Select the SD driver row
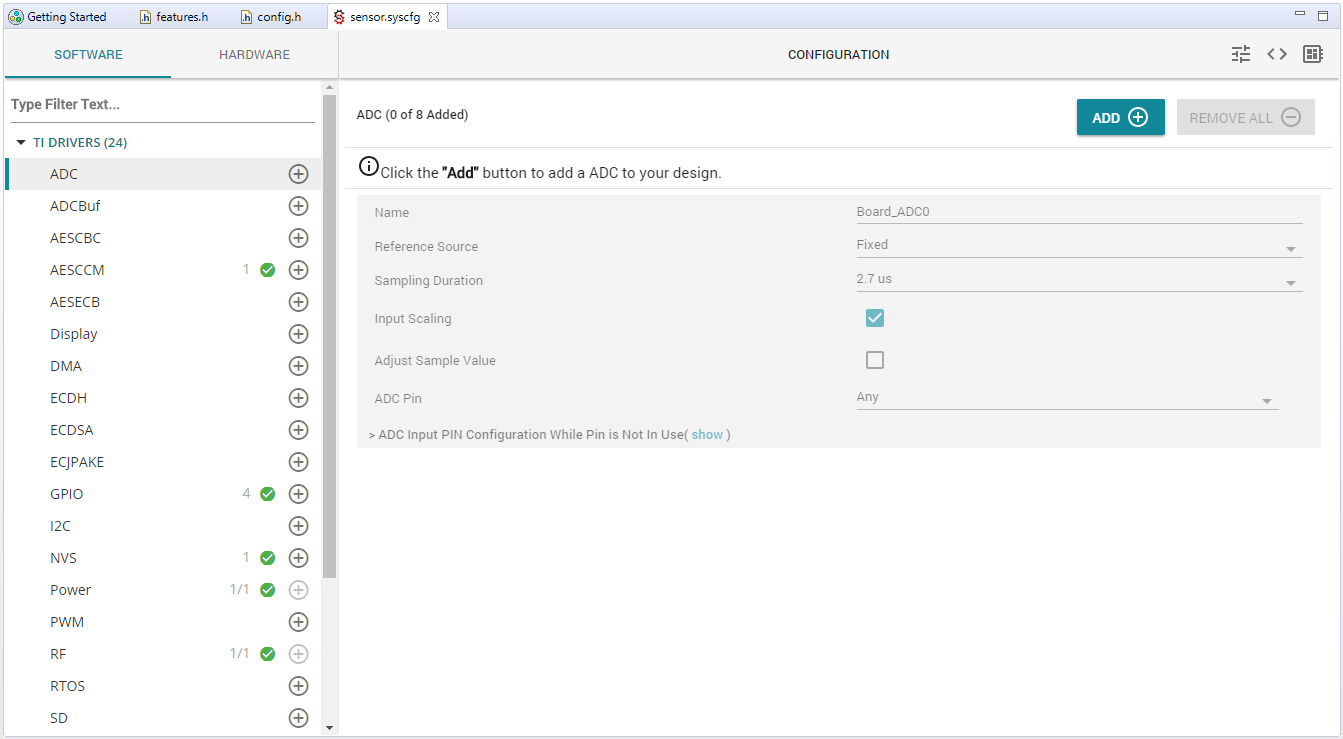The height and width of the screenshot is (739, 1343). point(163,718)
